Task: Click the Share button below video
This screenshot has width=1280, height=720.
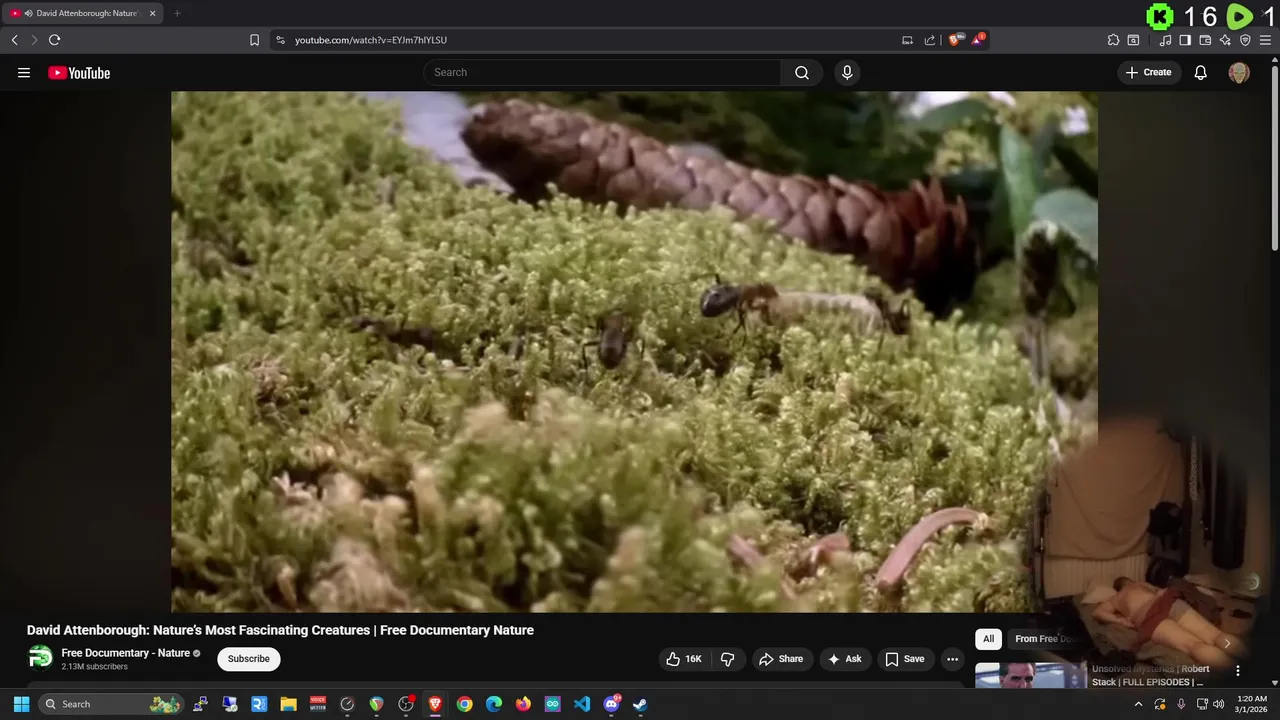Action: [781, 659]
